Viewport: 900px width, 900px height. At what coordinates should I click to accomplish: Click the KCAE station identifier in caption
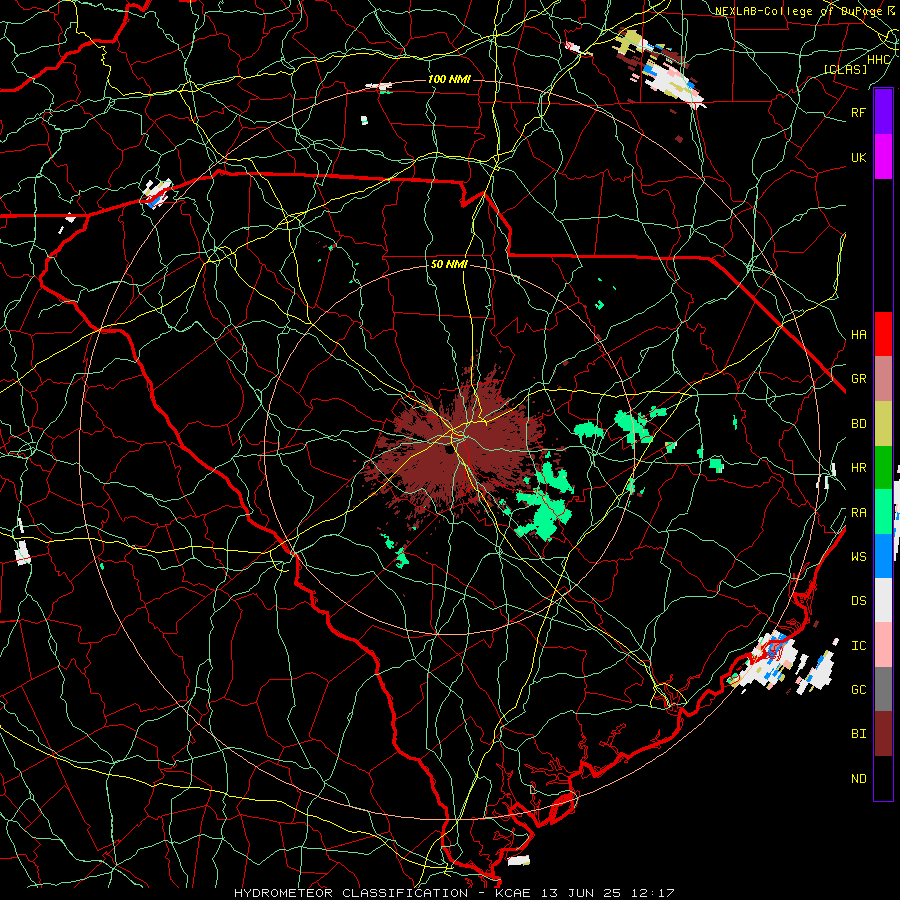515,893
